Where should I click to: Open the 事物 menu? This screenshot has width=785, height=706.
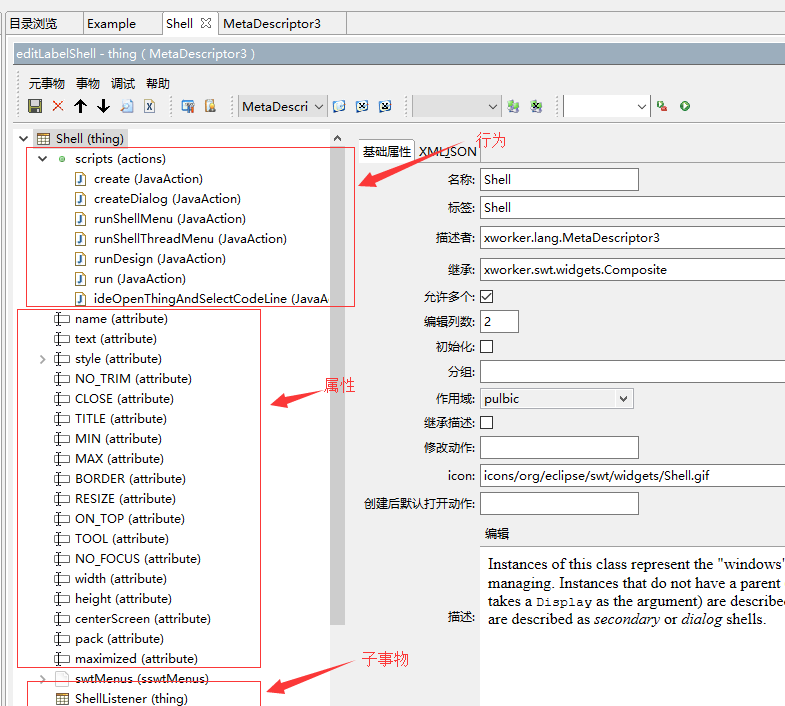tap(88, 83)
